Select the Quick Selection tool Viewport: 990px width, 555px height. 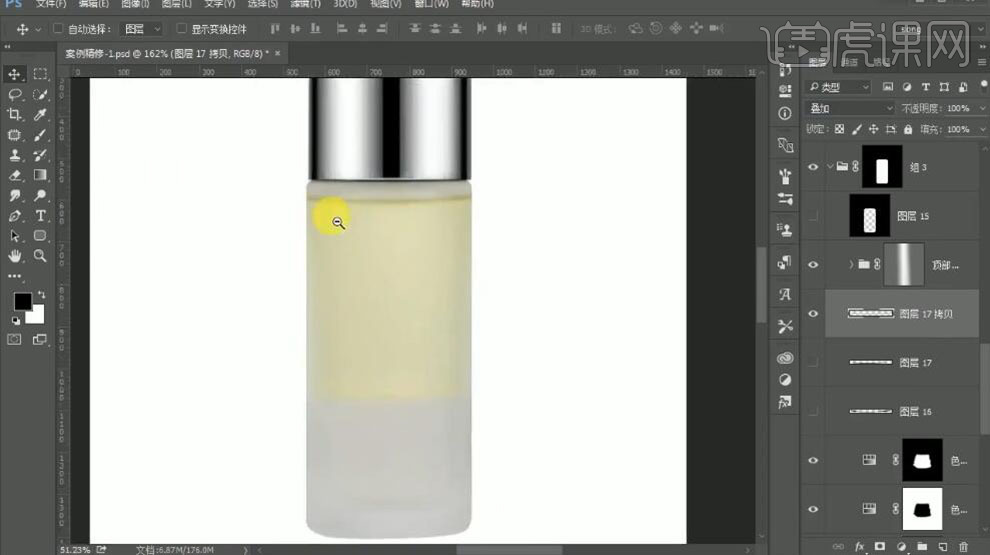click(x=40, y=95)
